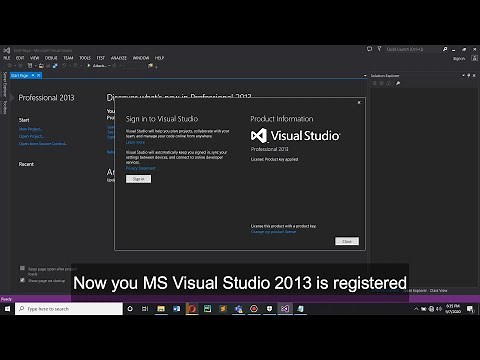The height and width of the screenshot is (360, 480).
Task: Click Change my product license link
Action: pyautogui.click(x=273, y=232)
